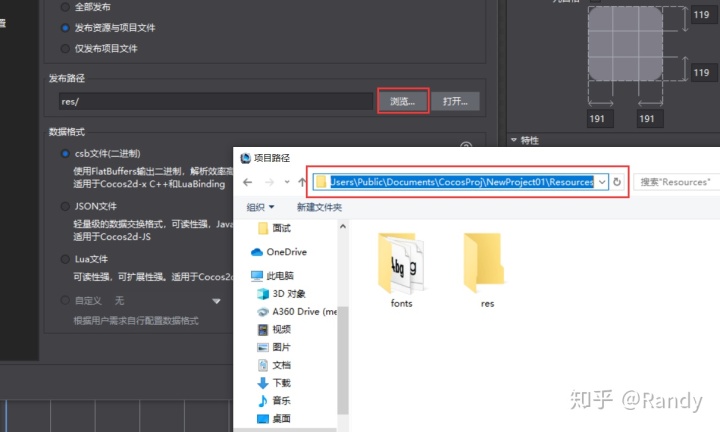
Task: Open recent locations dropdown chevron
Action: pos(287,182)
